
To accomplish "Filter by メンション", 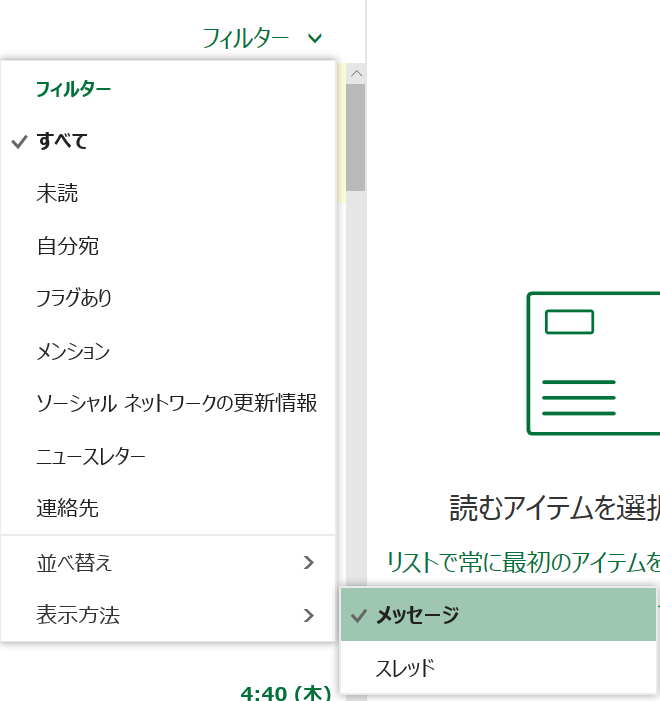I will [x=168, y=351].
